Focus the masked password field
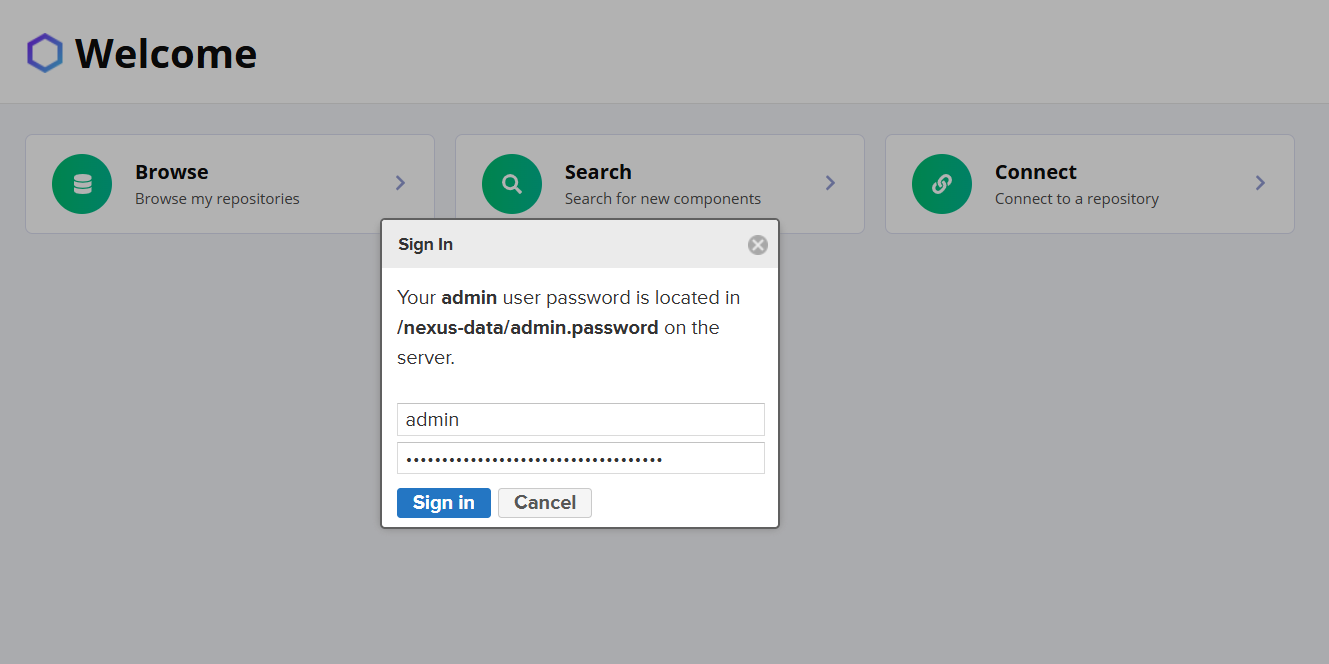The height and width of the screenshot is (664, 1329). pyautogui.click(x=581, y=458)
